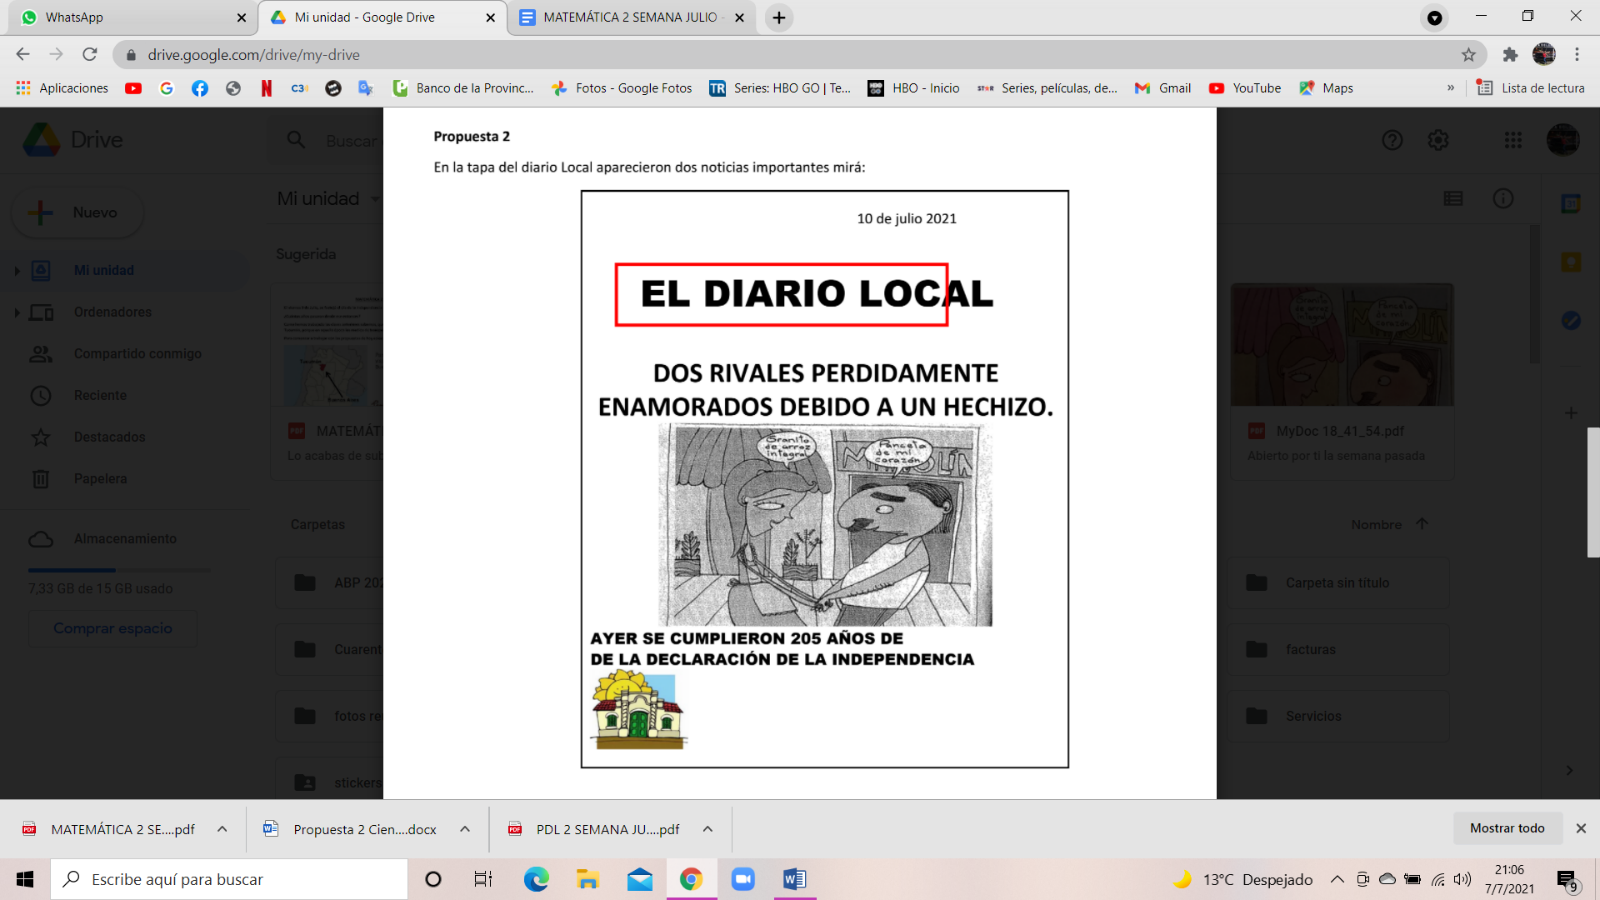Viewport: 1600px width, 900px height.
Task: Open Carpeta sin título folder
Action: click(x=1338, y=583)
